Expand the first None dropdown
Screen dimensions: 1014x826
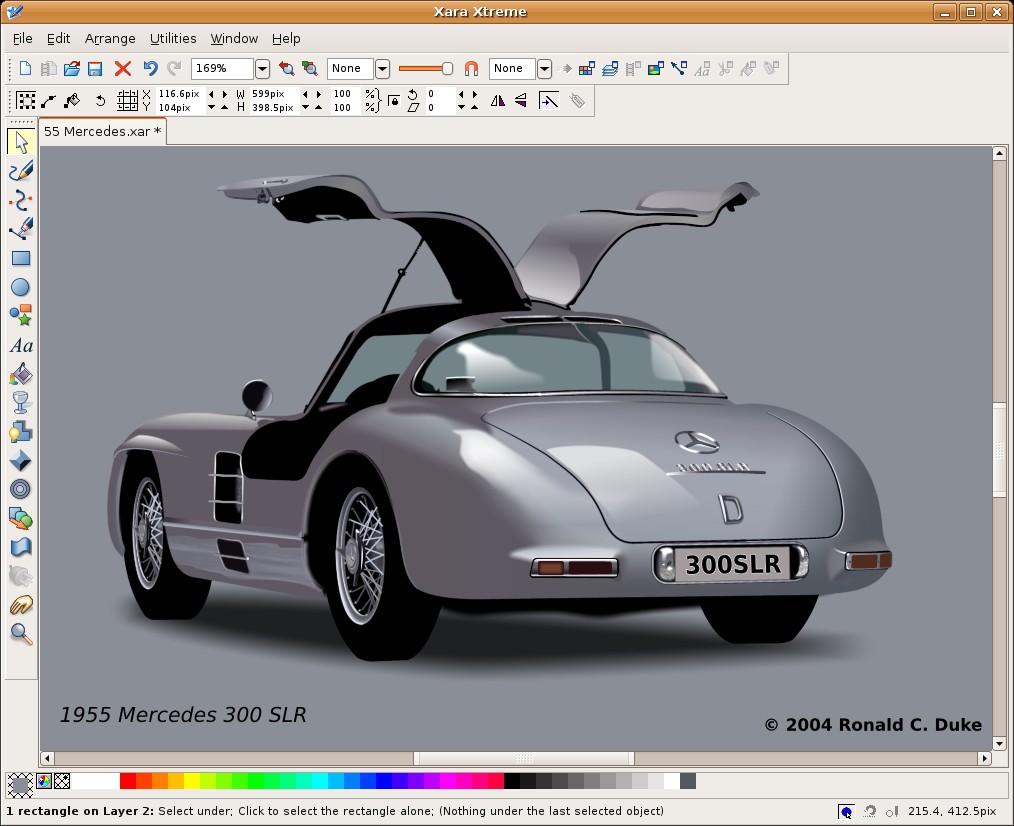(x=383, y=69)
